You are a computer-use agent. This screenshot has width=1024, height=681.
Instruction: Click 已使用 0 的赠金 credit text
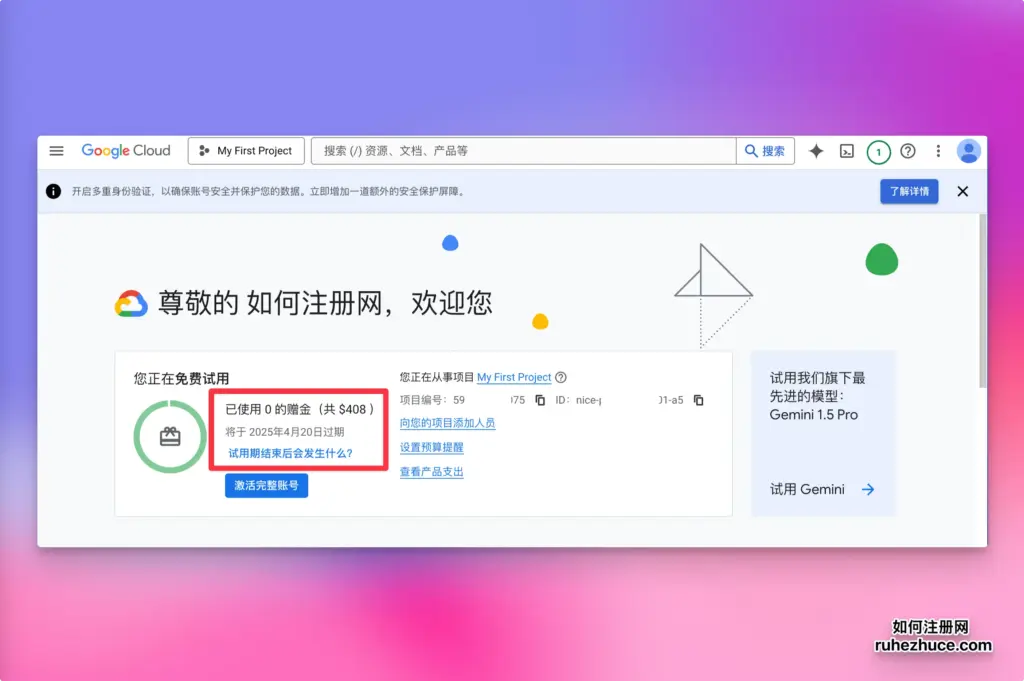point(300,409)
